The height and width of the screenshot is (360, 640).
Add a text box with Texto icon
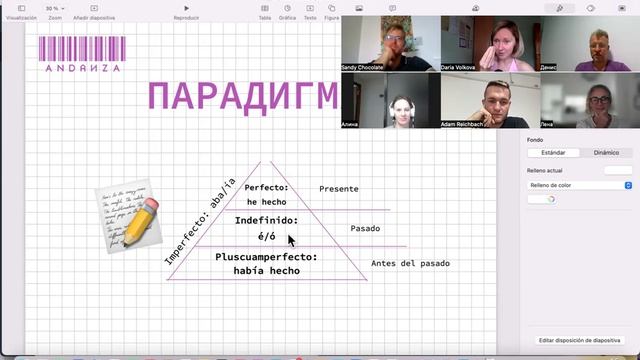310,12
